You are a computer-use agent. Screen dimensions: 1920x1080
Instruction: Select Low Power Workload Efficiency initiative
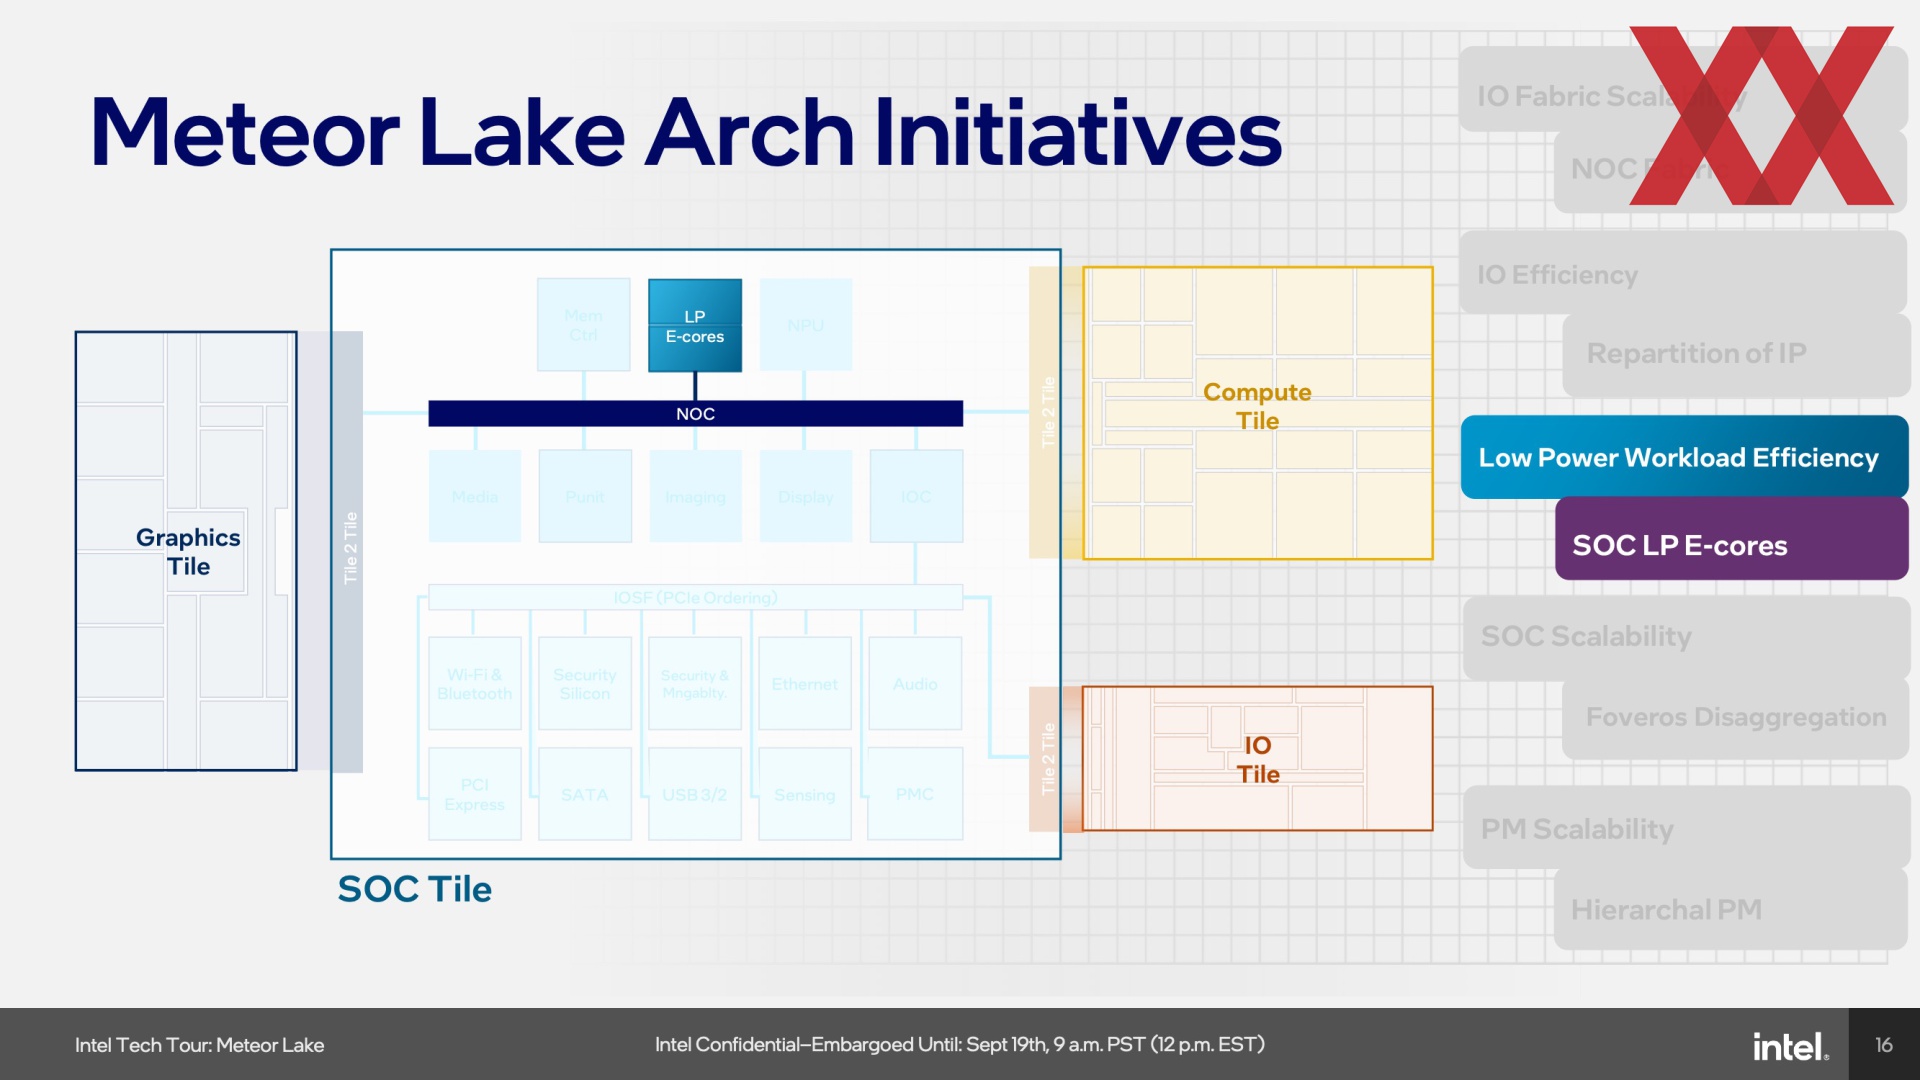tap(1684, 457)
